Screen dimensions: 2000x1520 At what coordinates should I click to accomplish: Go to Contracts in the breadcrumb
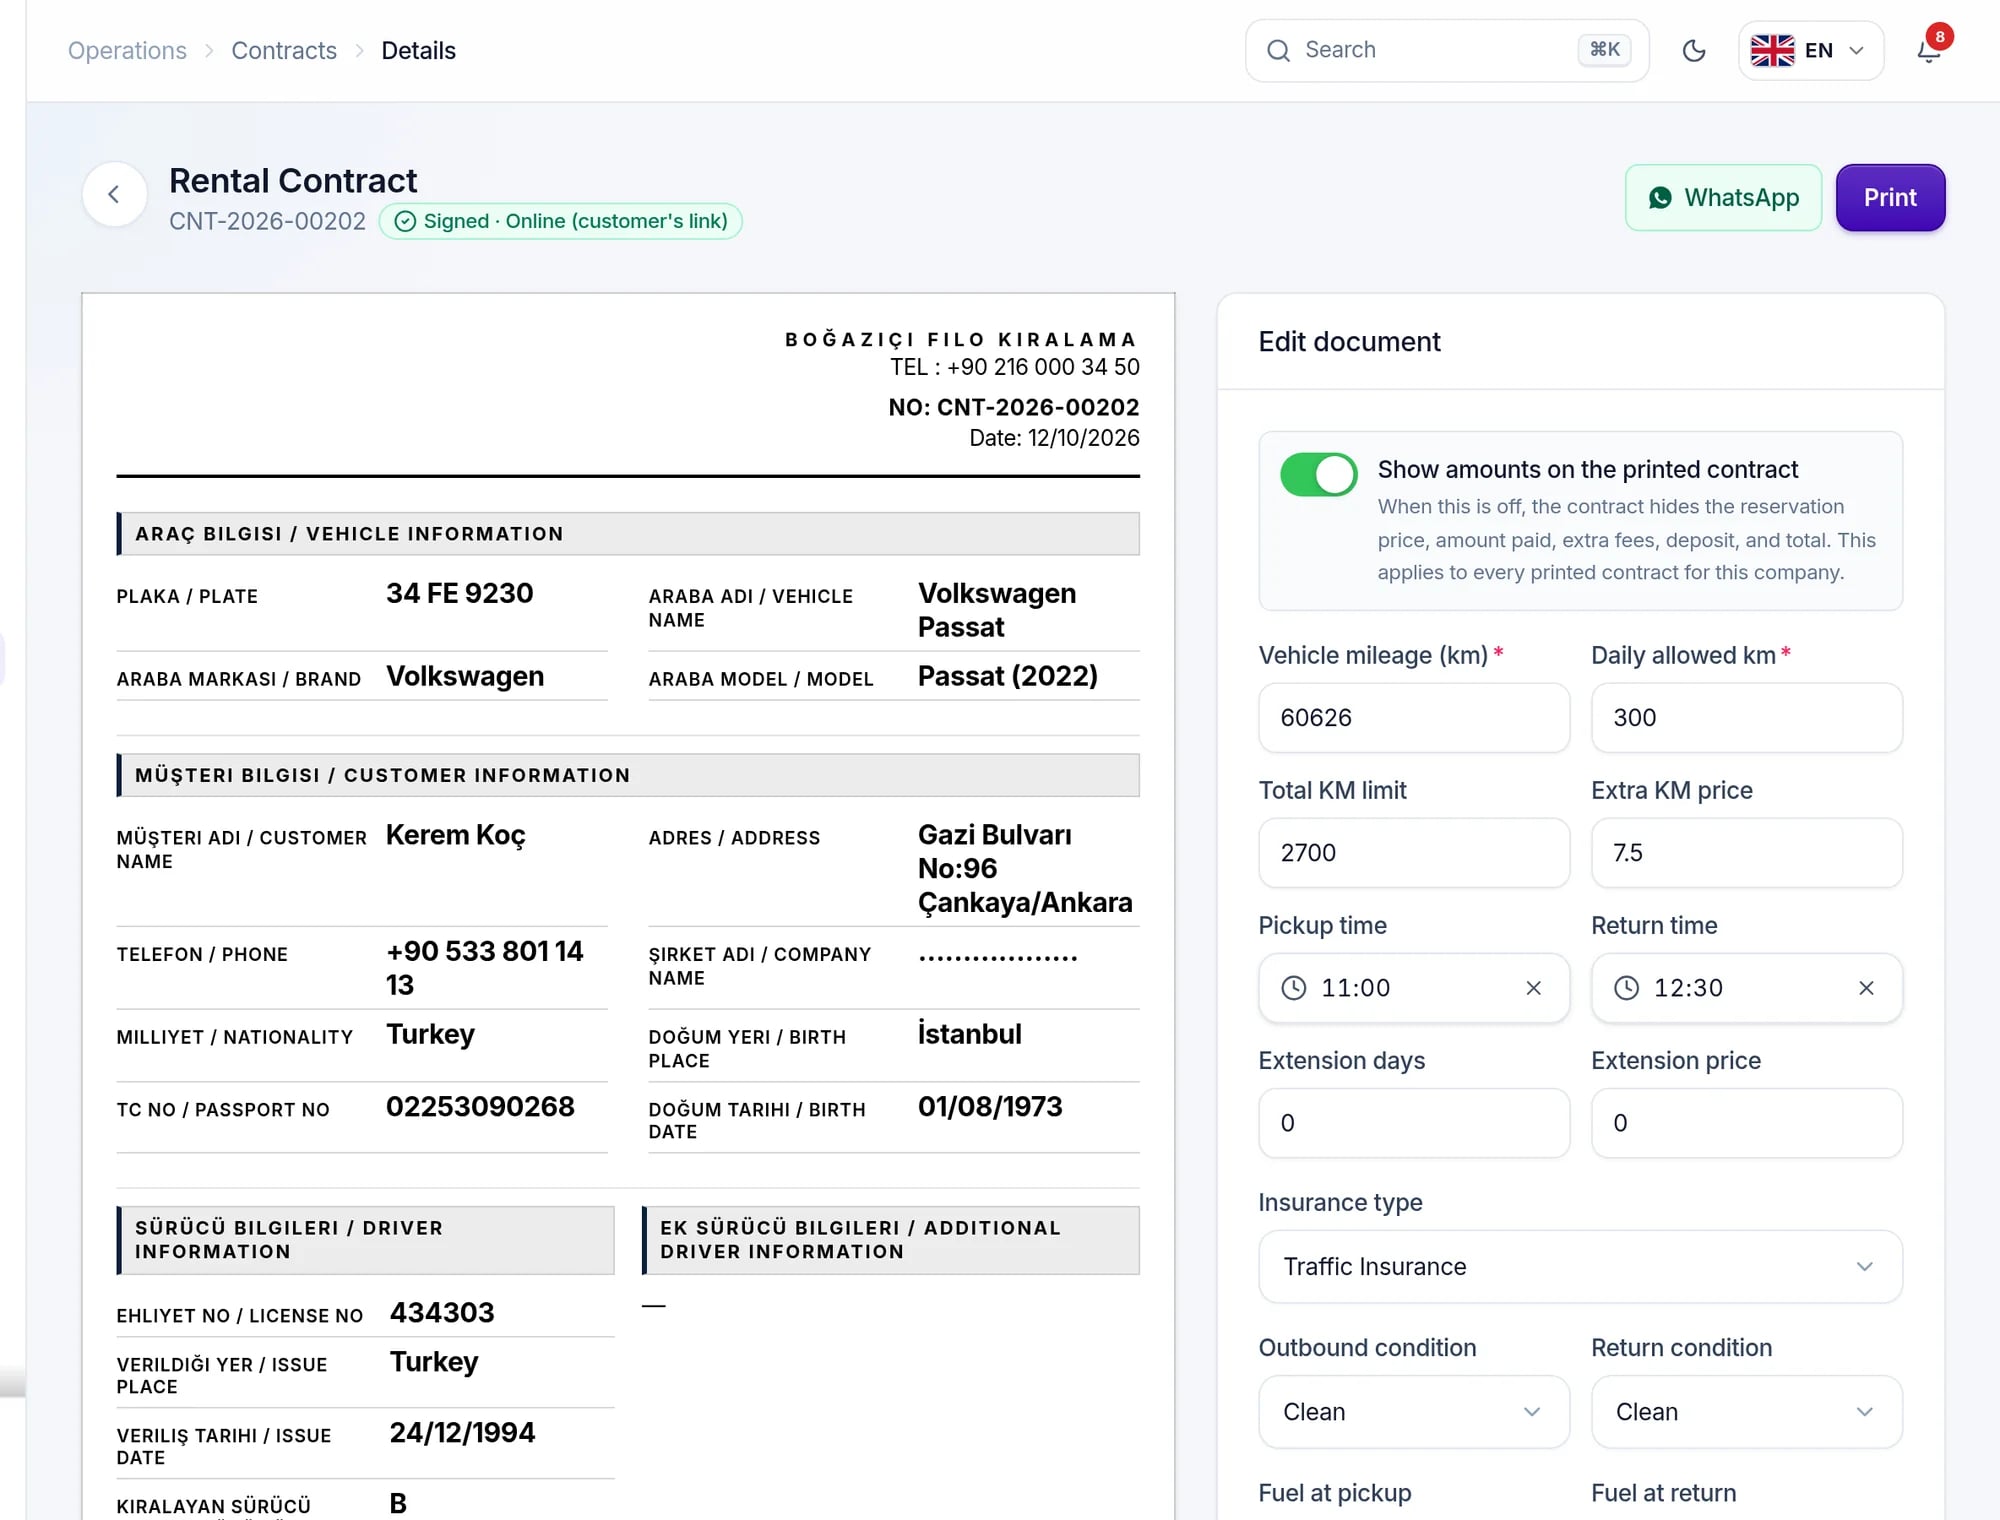pyautogui.click(x=284, y=51)
